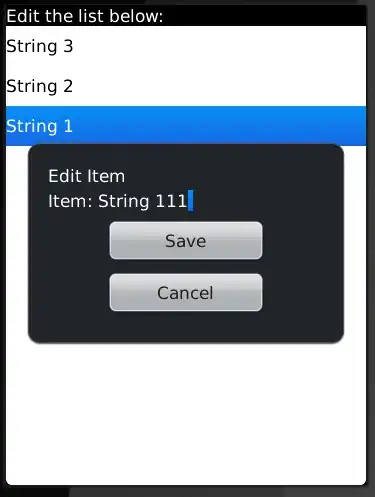Click the black title bar to the right of the header text
375x497 pixels.
click(x=265, y=16)
